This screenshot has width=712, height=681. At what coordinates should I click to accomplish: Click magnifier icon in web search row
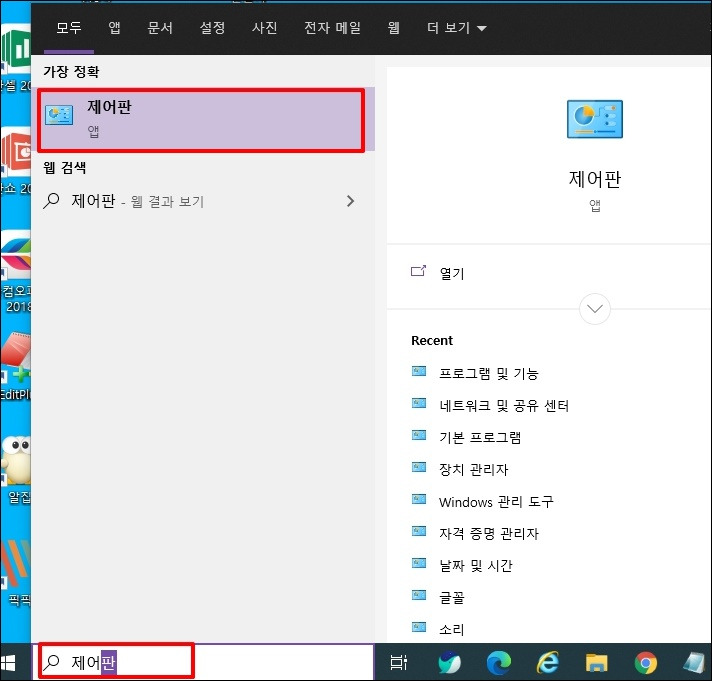[x=51, y=200]
